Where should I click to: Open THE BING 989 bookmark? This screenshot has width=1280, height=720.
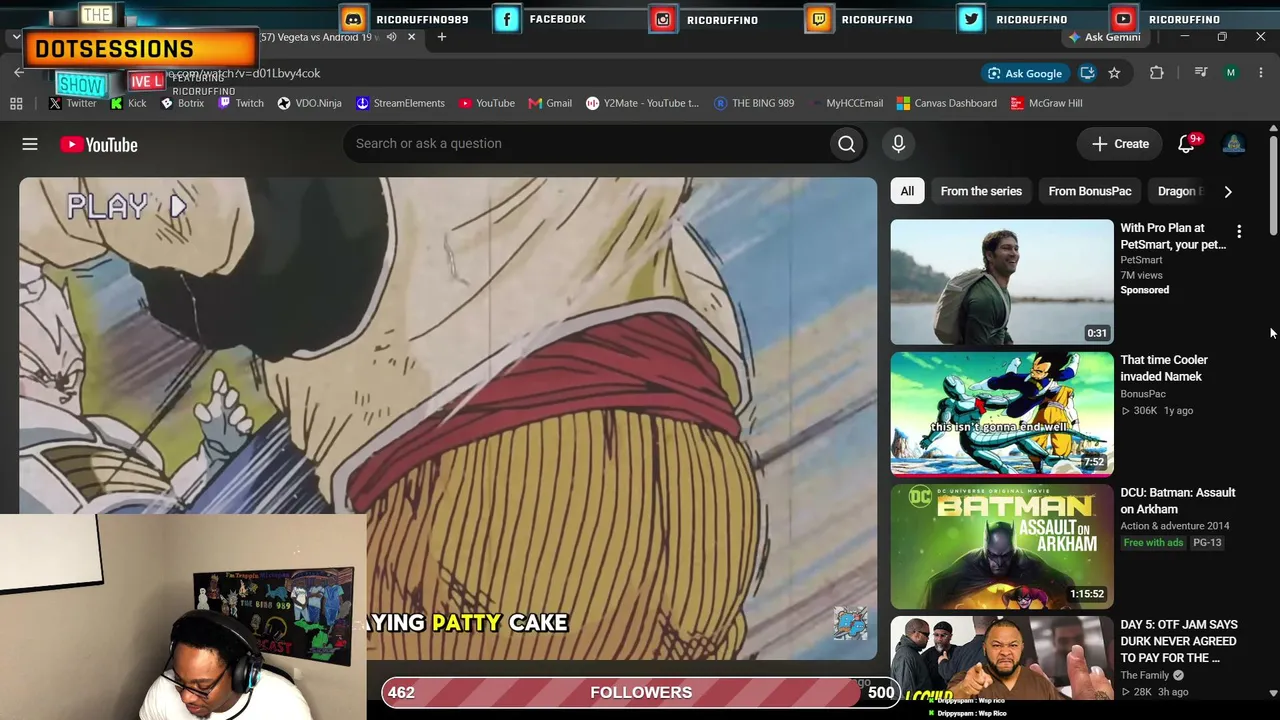point(754,103)
